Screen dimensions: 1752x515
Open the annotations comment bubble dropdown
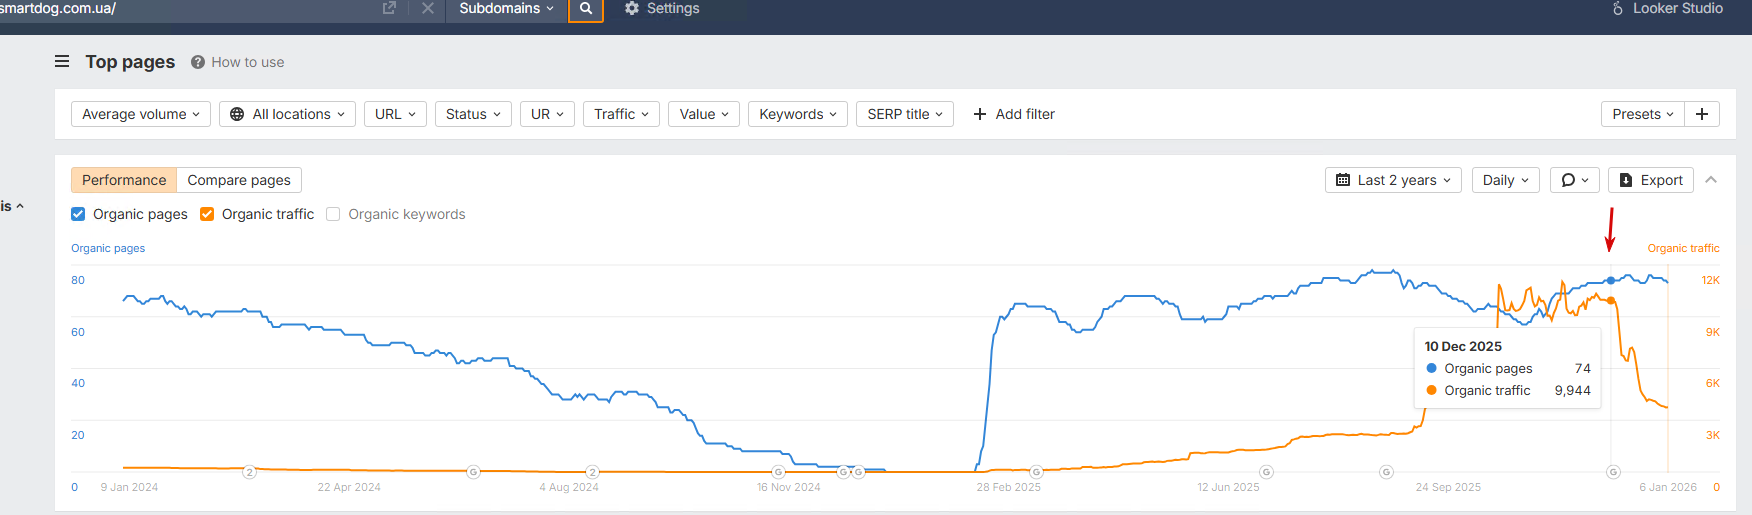pos(1574,180)
